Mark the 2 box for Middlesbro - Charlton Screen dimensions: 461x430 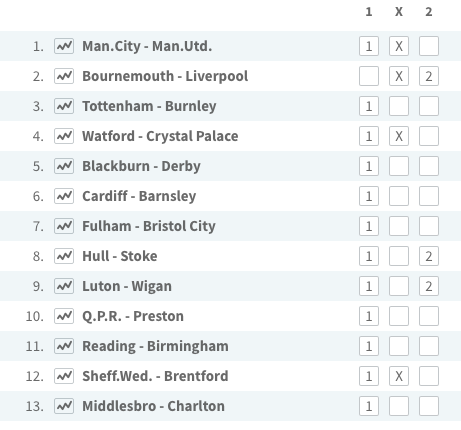(x=429, y=406)
